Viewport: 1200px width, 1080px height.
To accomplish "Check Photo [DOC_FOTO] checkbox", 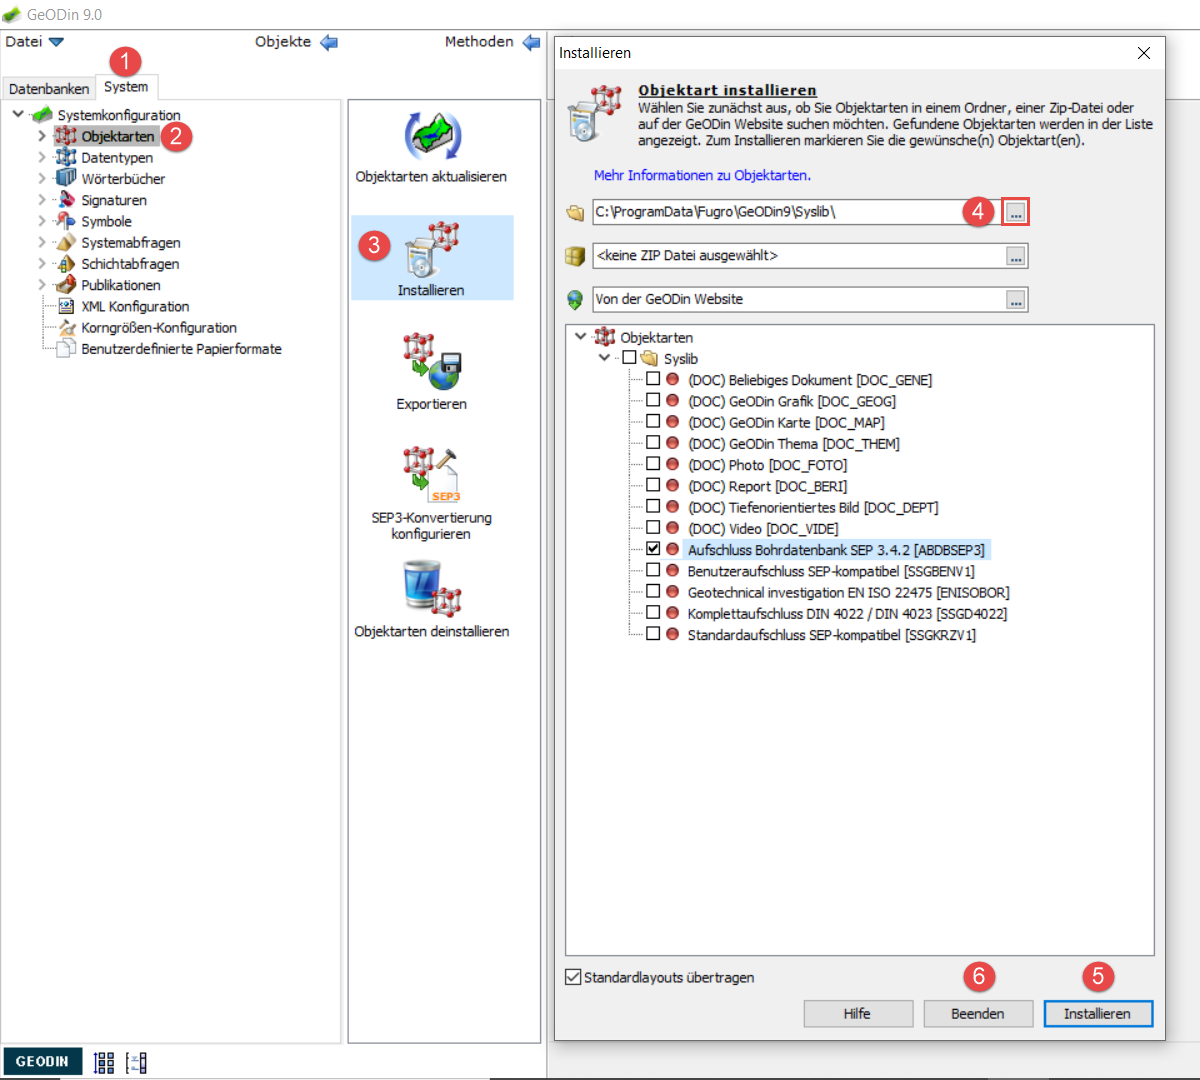I will tap(653, 464).
